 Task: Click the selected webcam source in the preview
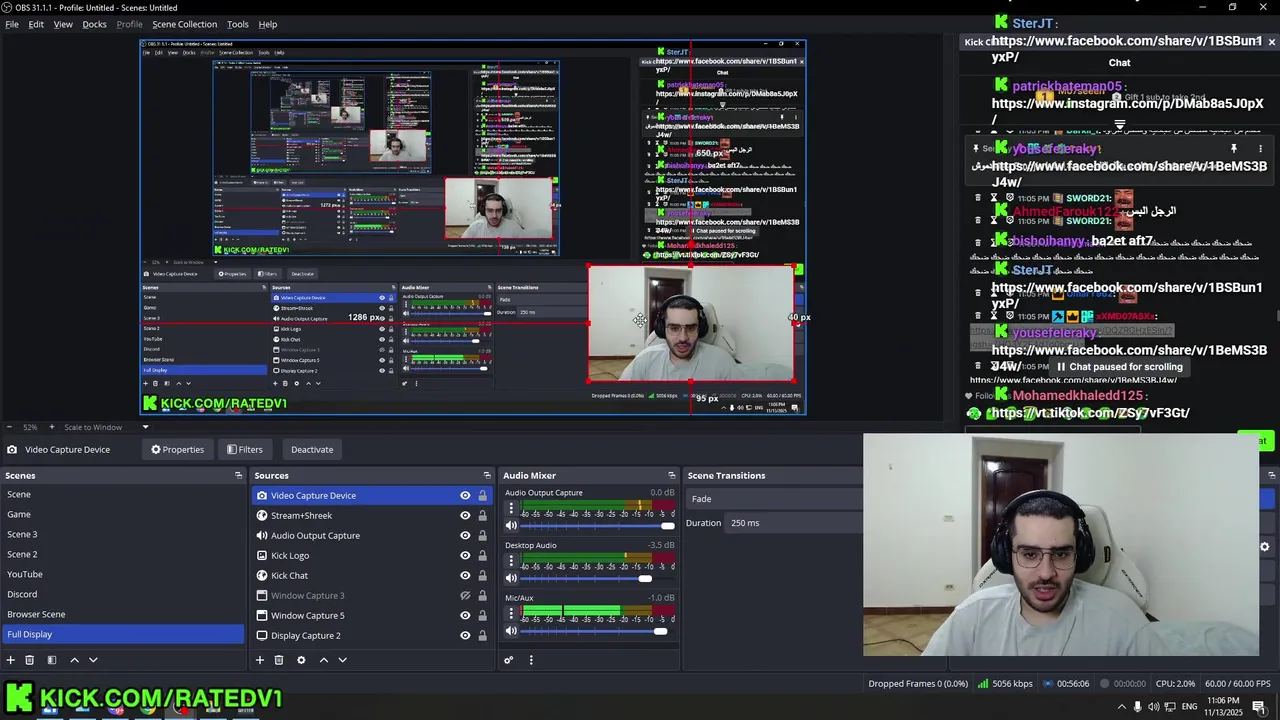691,323
